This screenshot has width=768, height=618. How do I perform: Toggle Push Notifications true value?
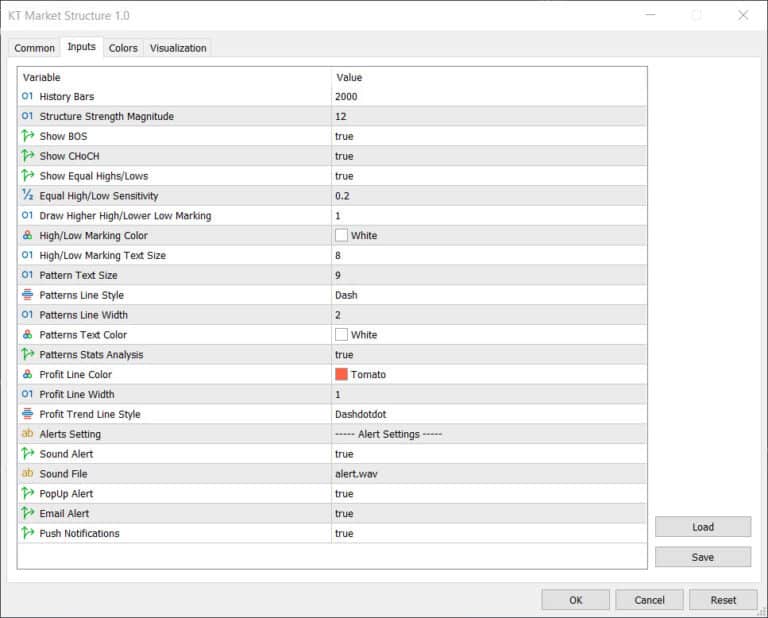pos(489,533)
